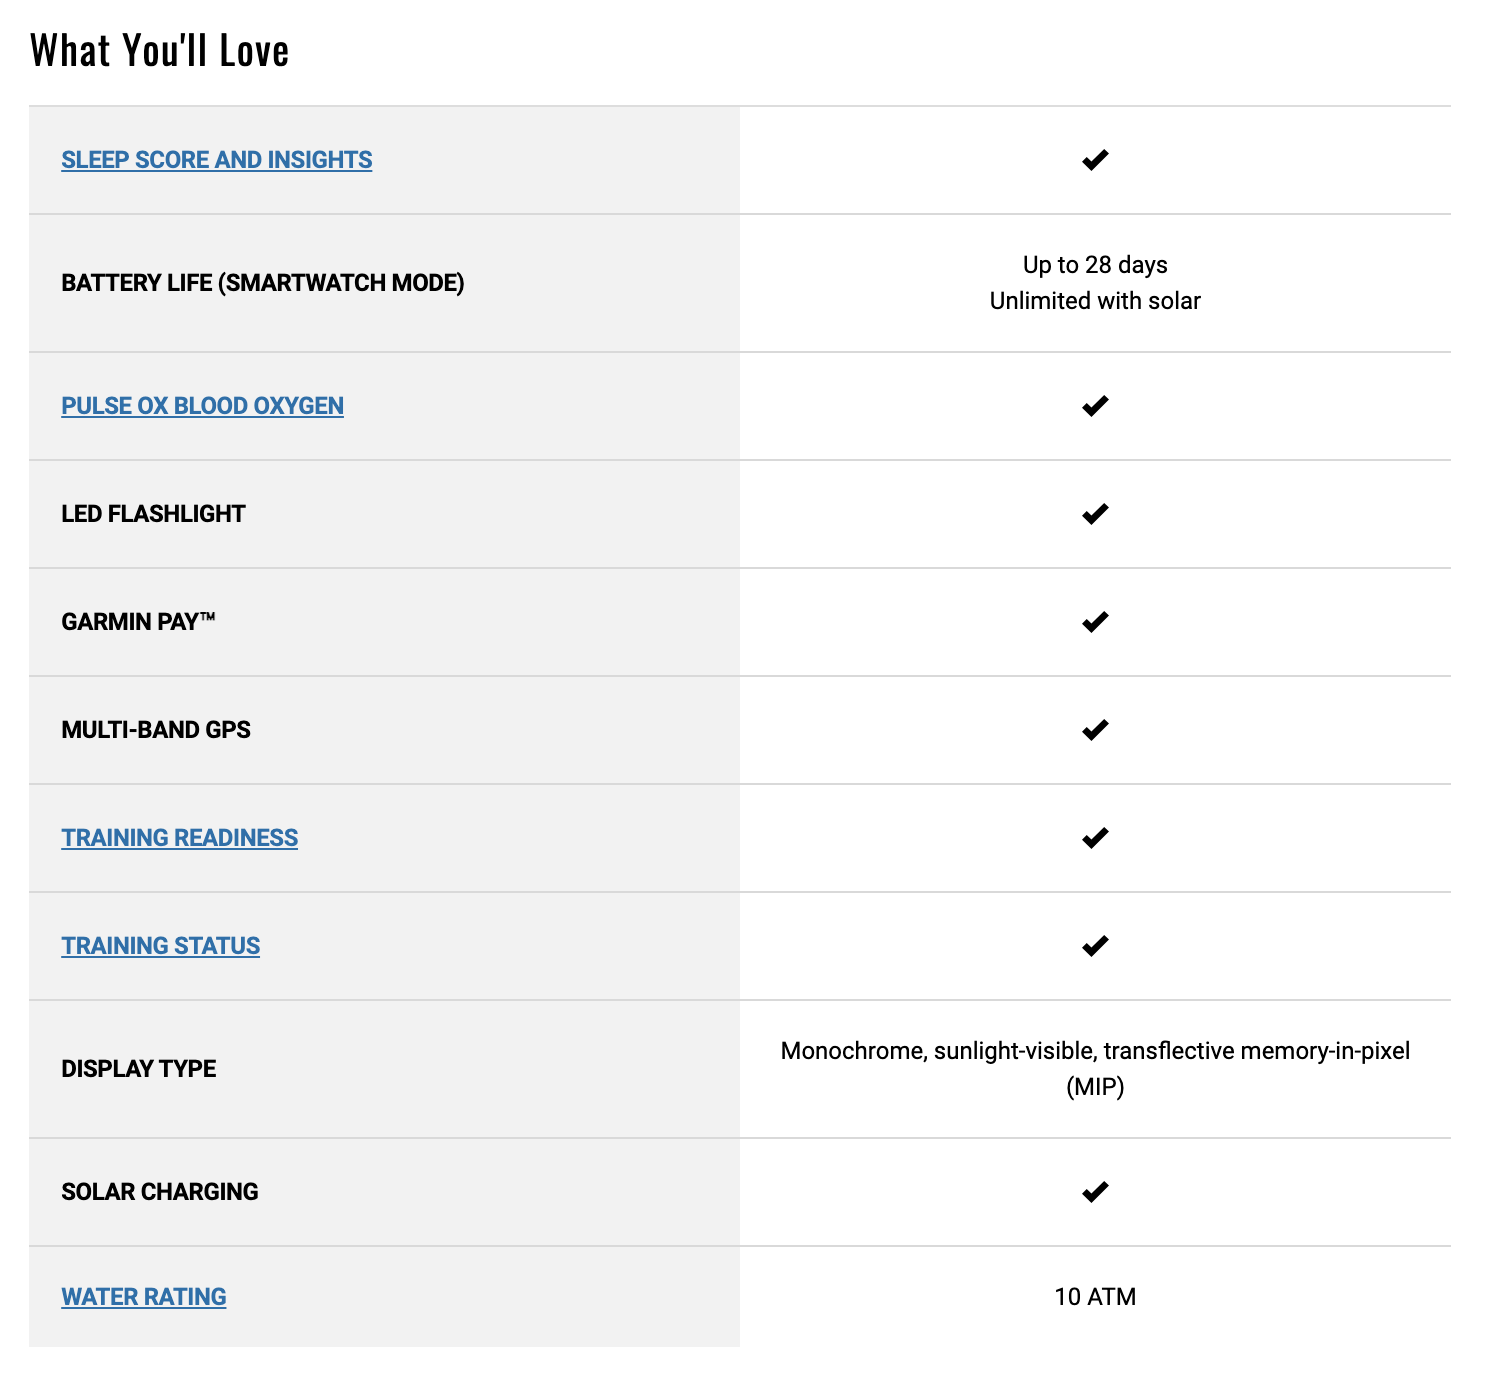Follow the Training Readiness link
Image resolution: width=1496 pixels, height=1386 pixels.
coord(179,838)
